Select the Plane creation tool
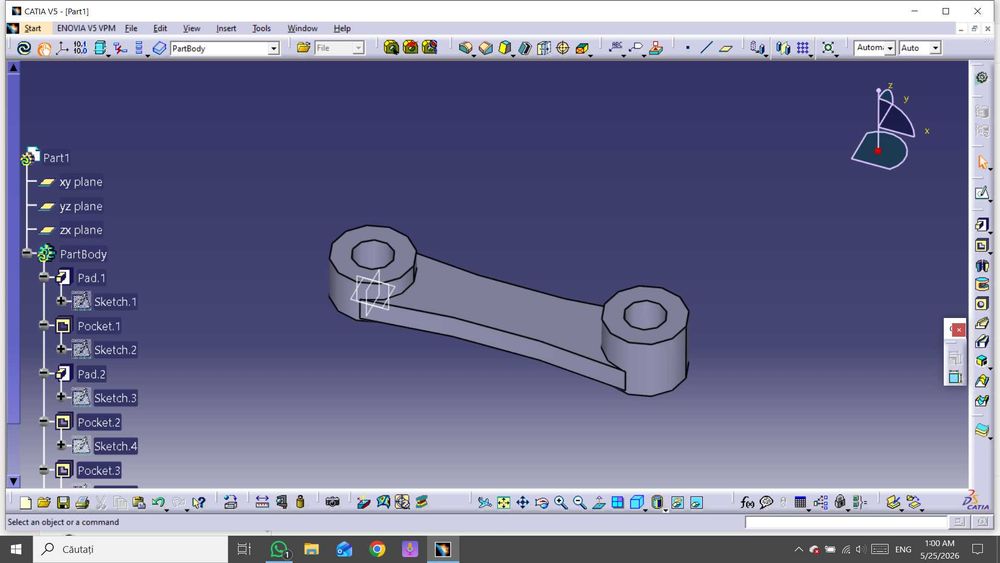 [x=726, y=48]
